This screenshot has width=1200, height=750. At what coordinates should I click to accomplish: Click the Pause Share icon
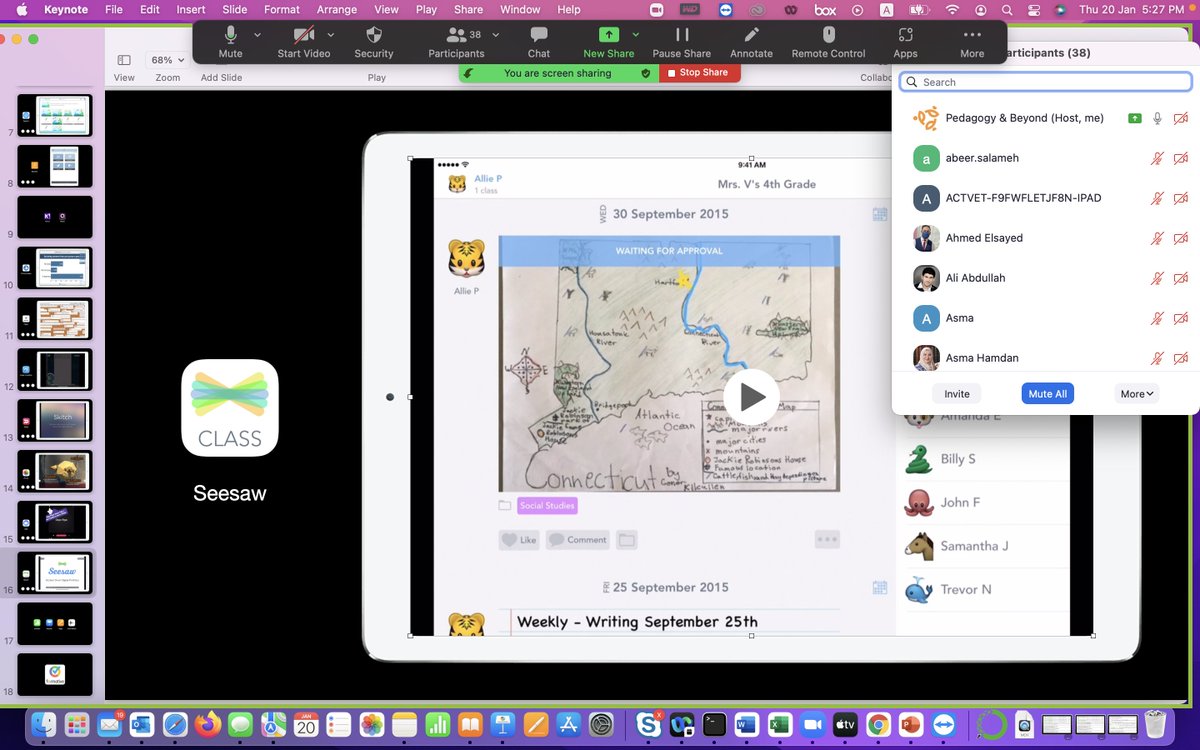682,34
